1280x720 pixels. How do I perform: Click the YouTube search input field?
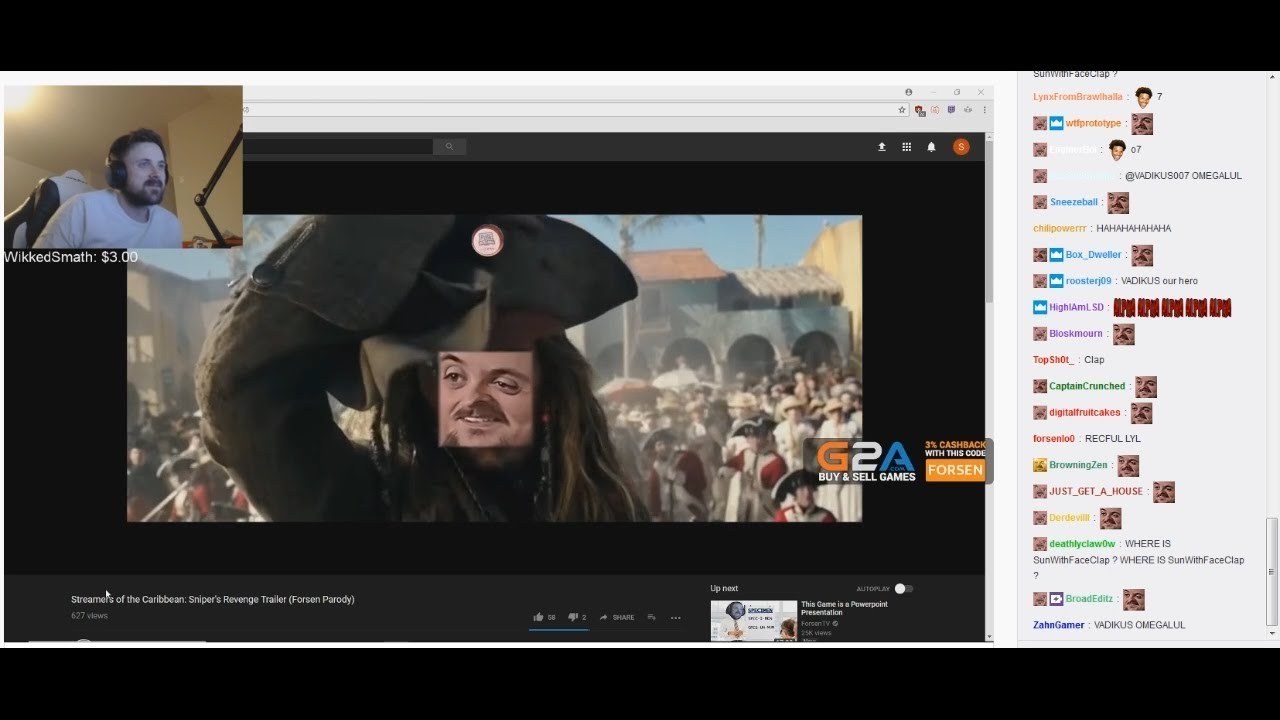(x=337, y=147)
